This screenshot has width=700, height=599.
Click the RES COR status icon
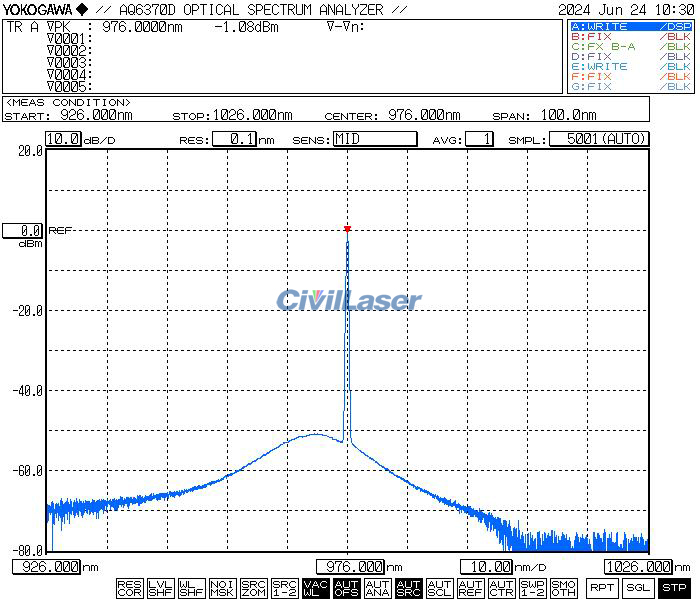[x=129, y=588]
